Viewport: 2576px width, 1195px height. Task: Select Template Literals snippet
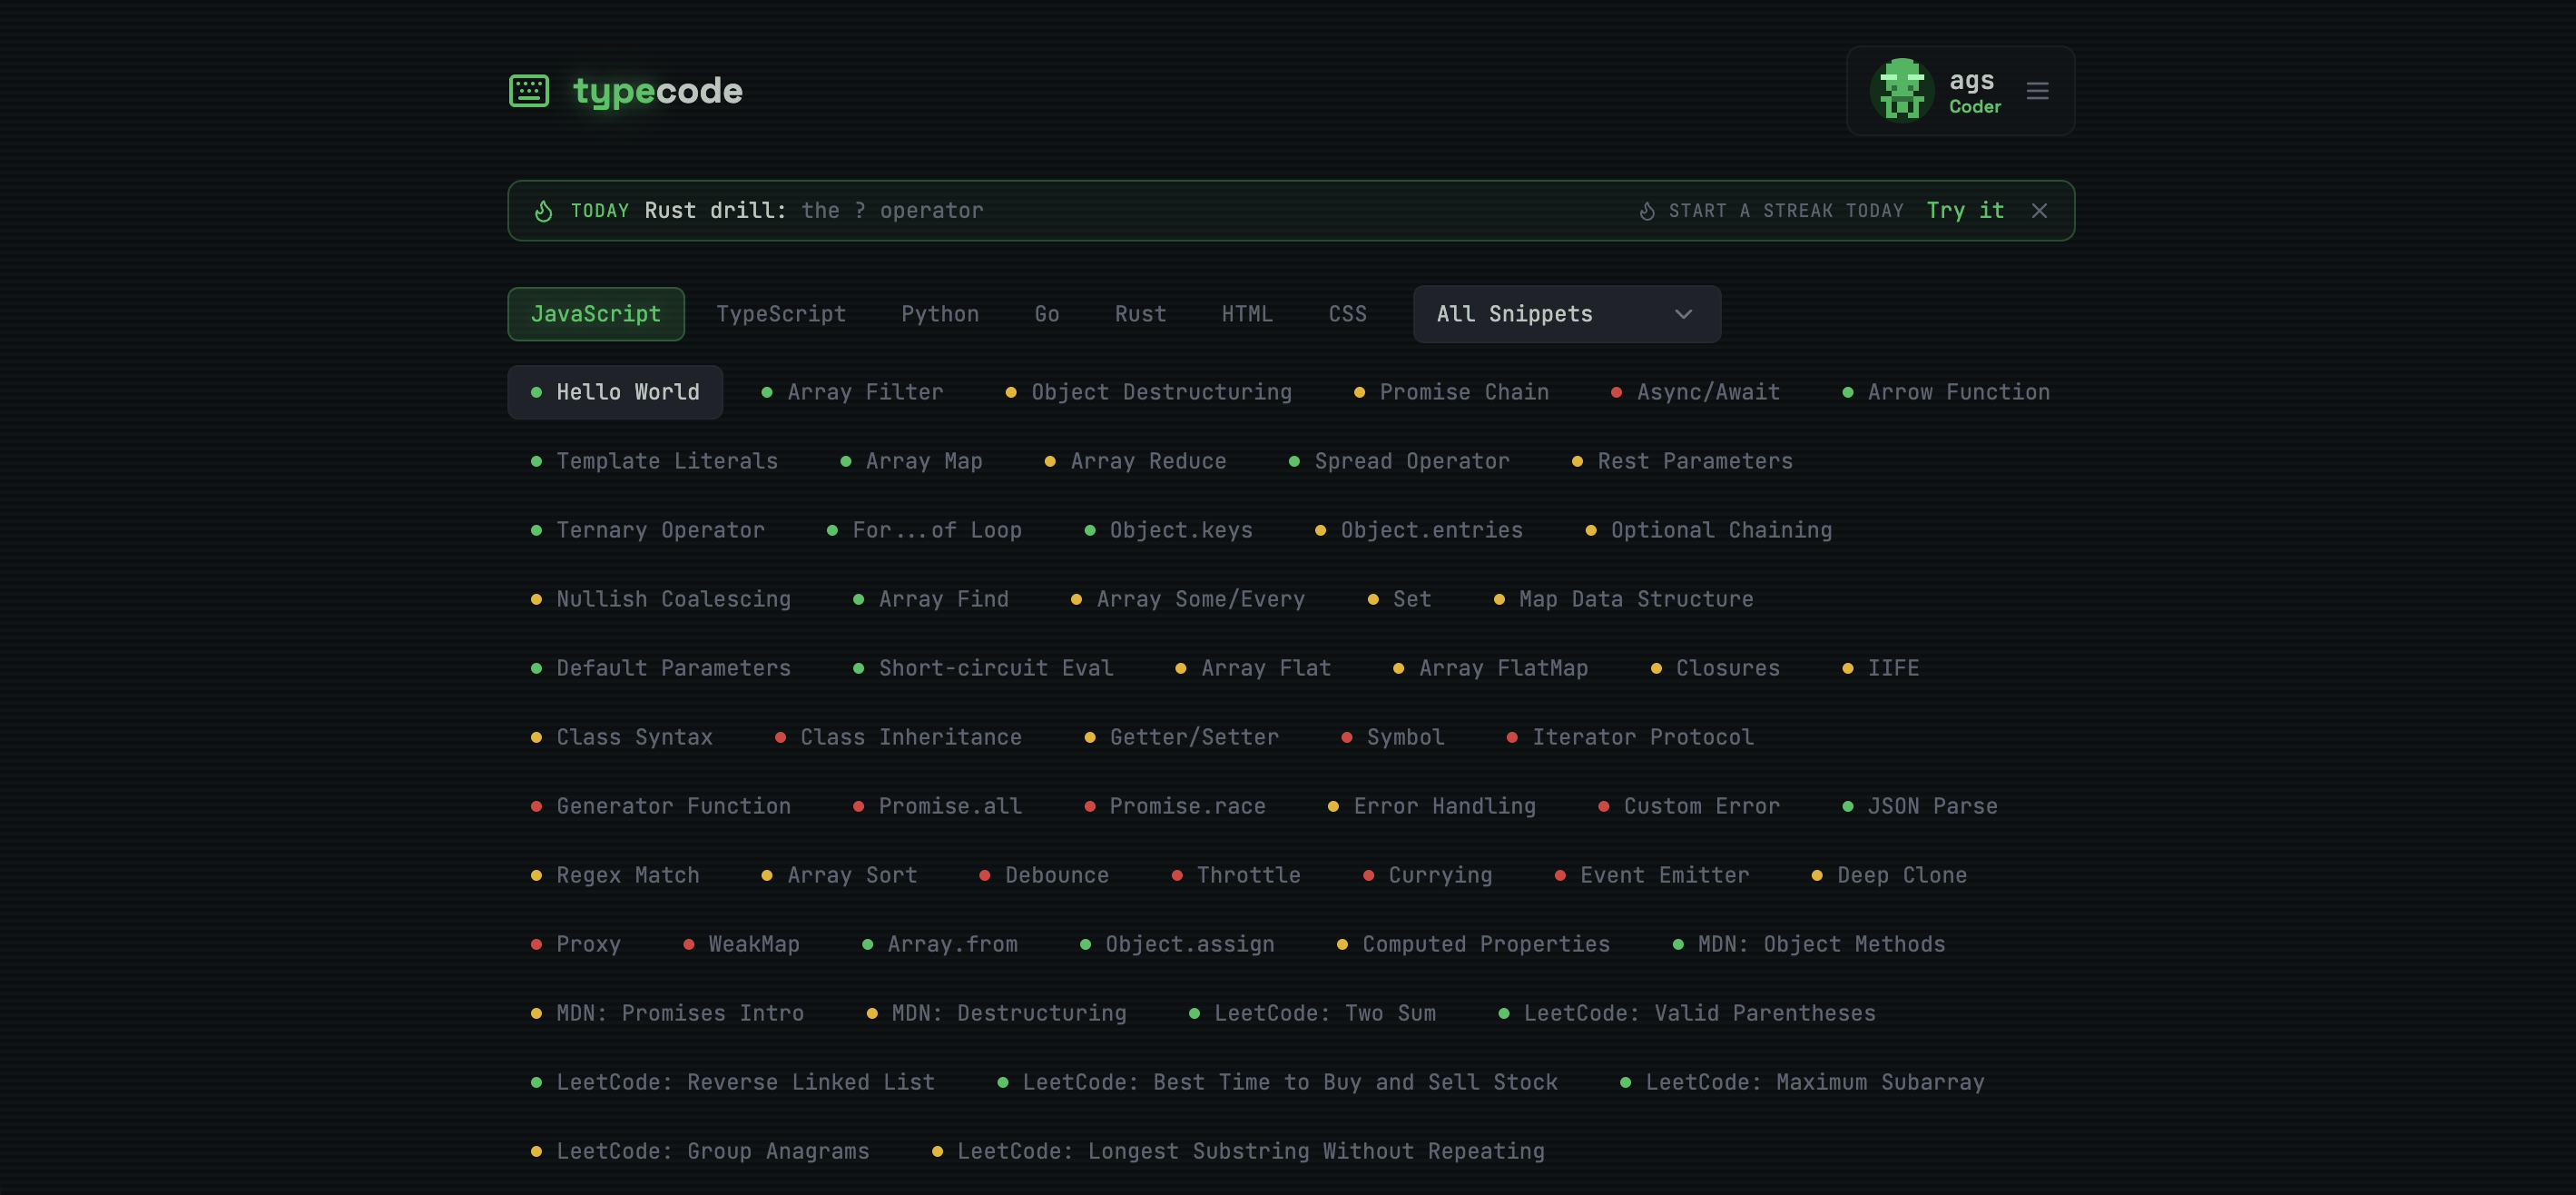click(x=654, y=461)
